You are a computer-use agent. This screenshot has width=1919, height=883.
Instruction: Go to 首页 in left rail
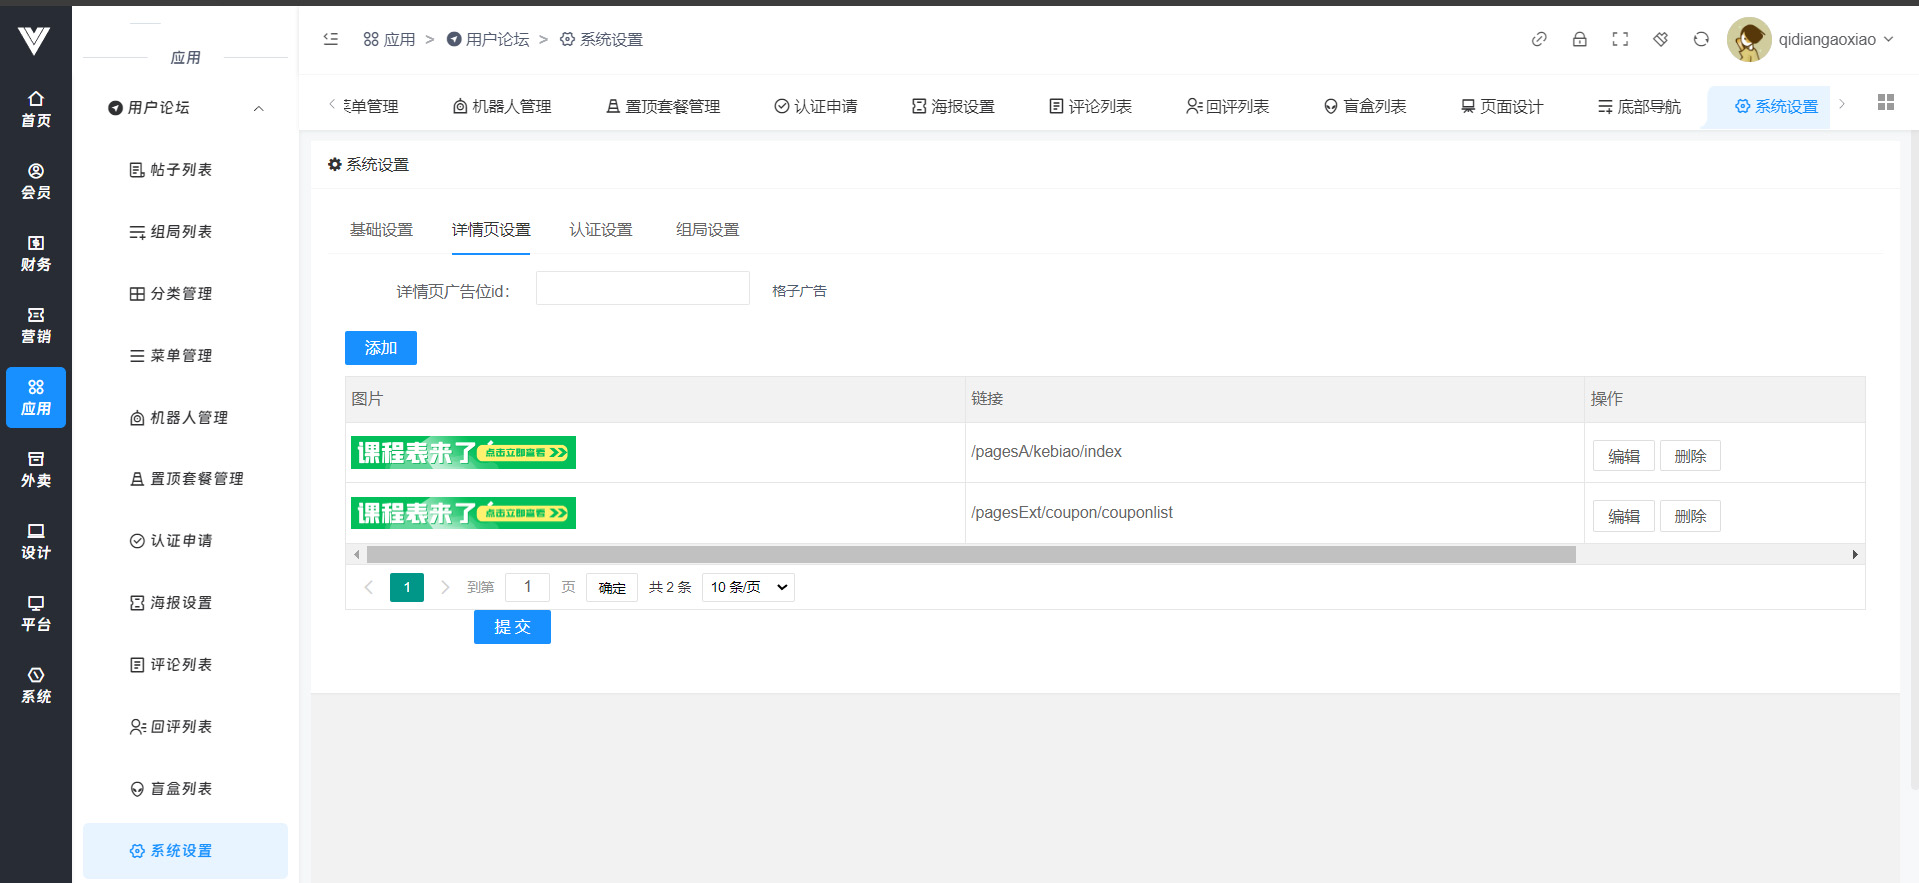(36, 109)
